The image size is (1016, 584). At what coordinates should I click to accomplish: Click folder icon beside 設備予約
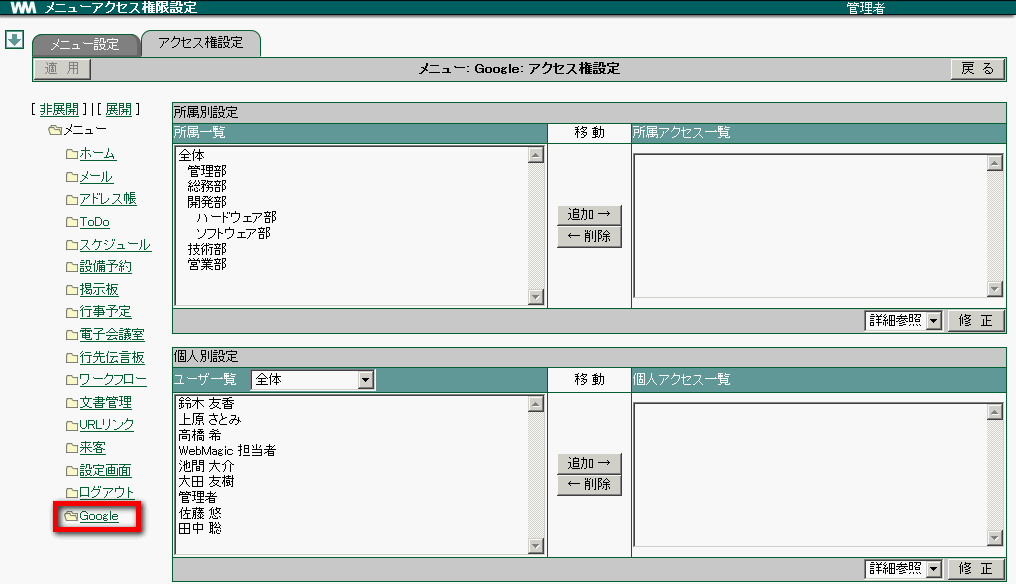pyautogui.click(x=72, y=267)
